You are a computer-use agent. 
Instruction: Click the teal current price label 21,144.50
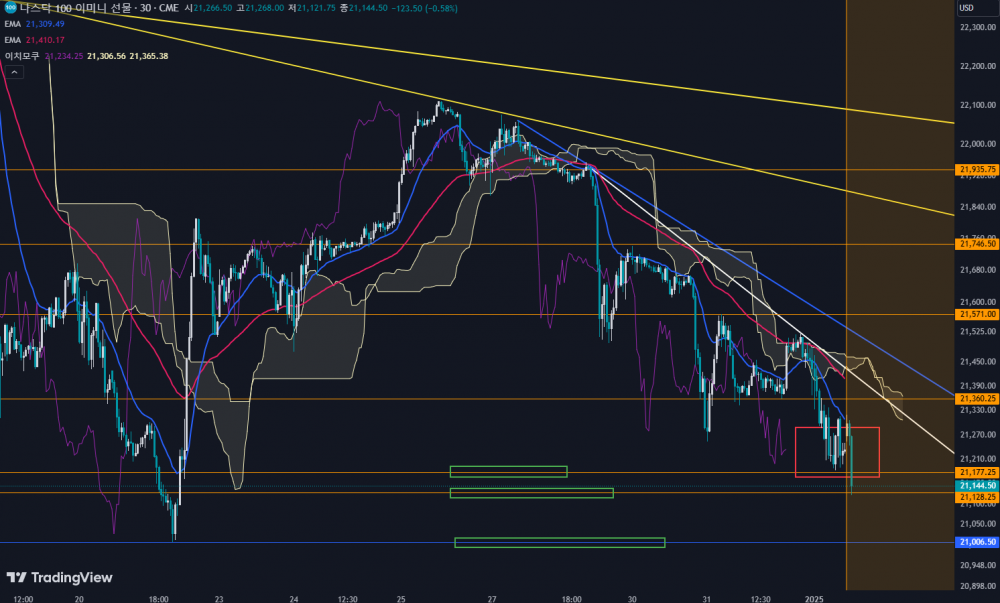click(976, 484)
